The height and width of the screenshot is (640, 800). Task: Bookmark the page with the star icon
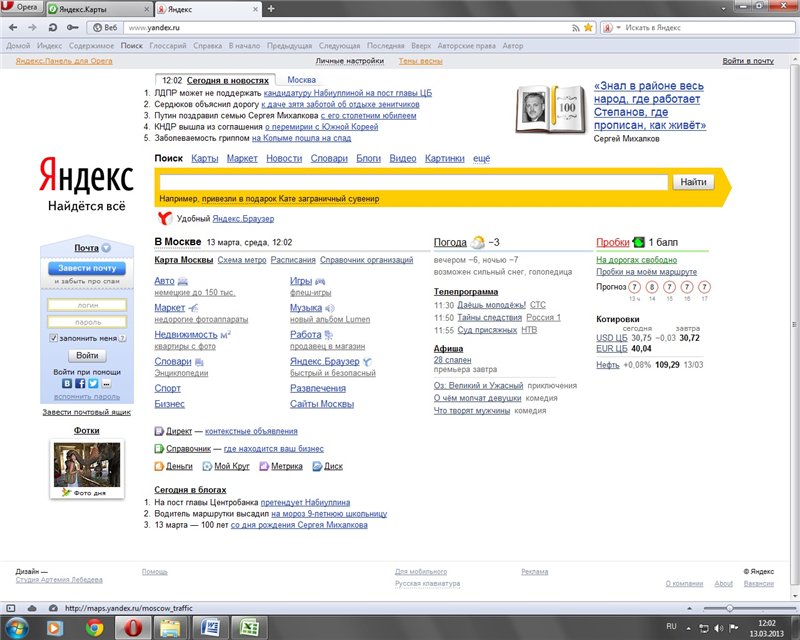pyautogui.click(x=588, y=28)
